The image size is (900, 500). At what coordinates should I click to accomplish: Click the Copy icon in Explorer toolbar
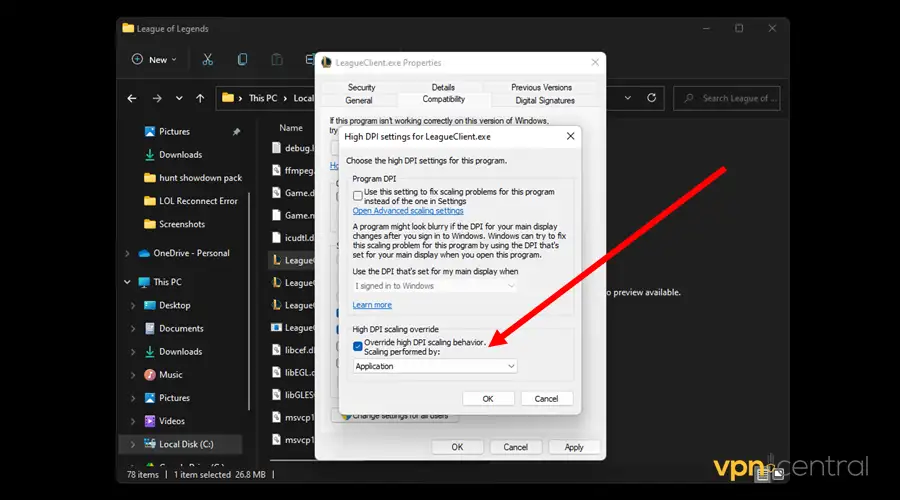[x=242, y=60]
